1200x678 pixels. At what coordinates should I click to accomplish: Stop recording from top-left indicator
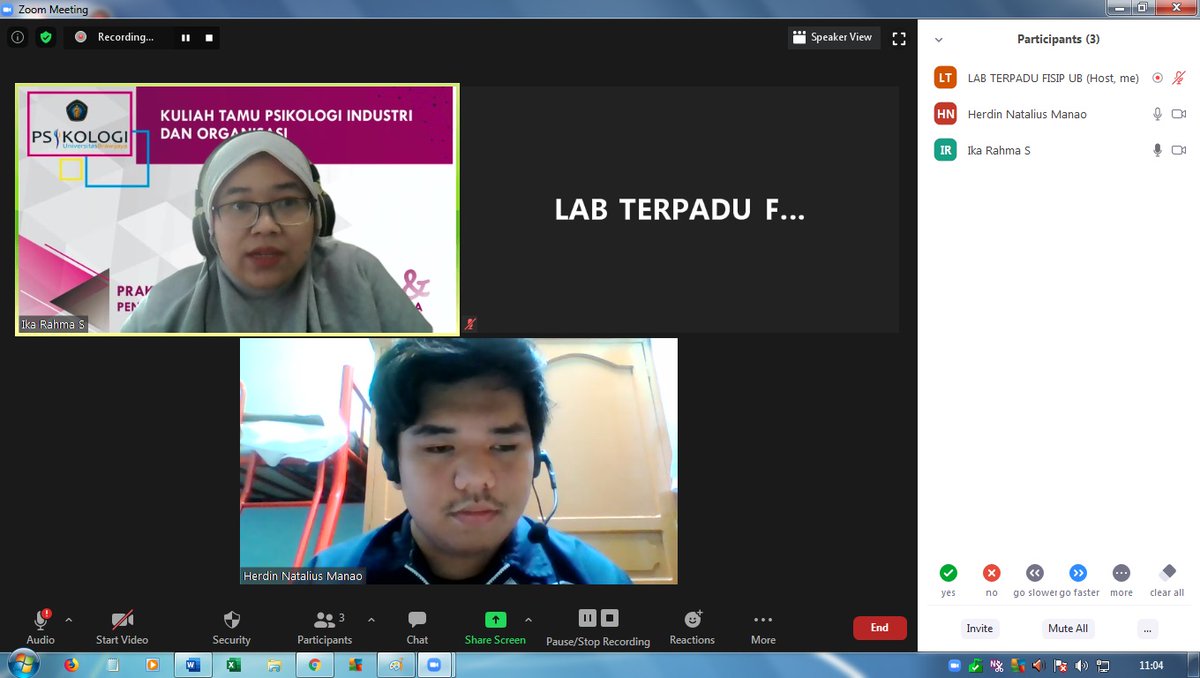(209, 37)
